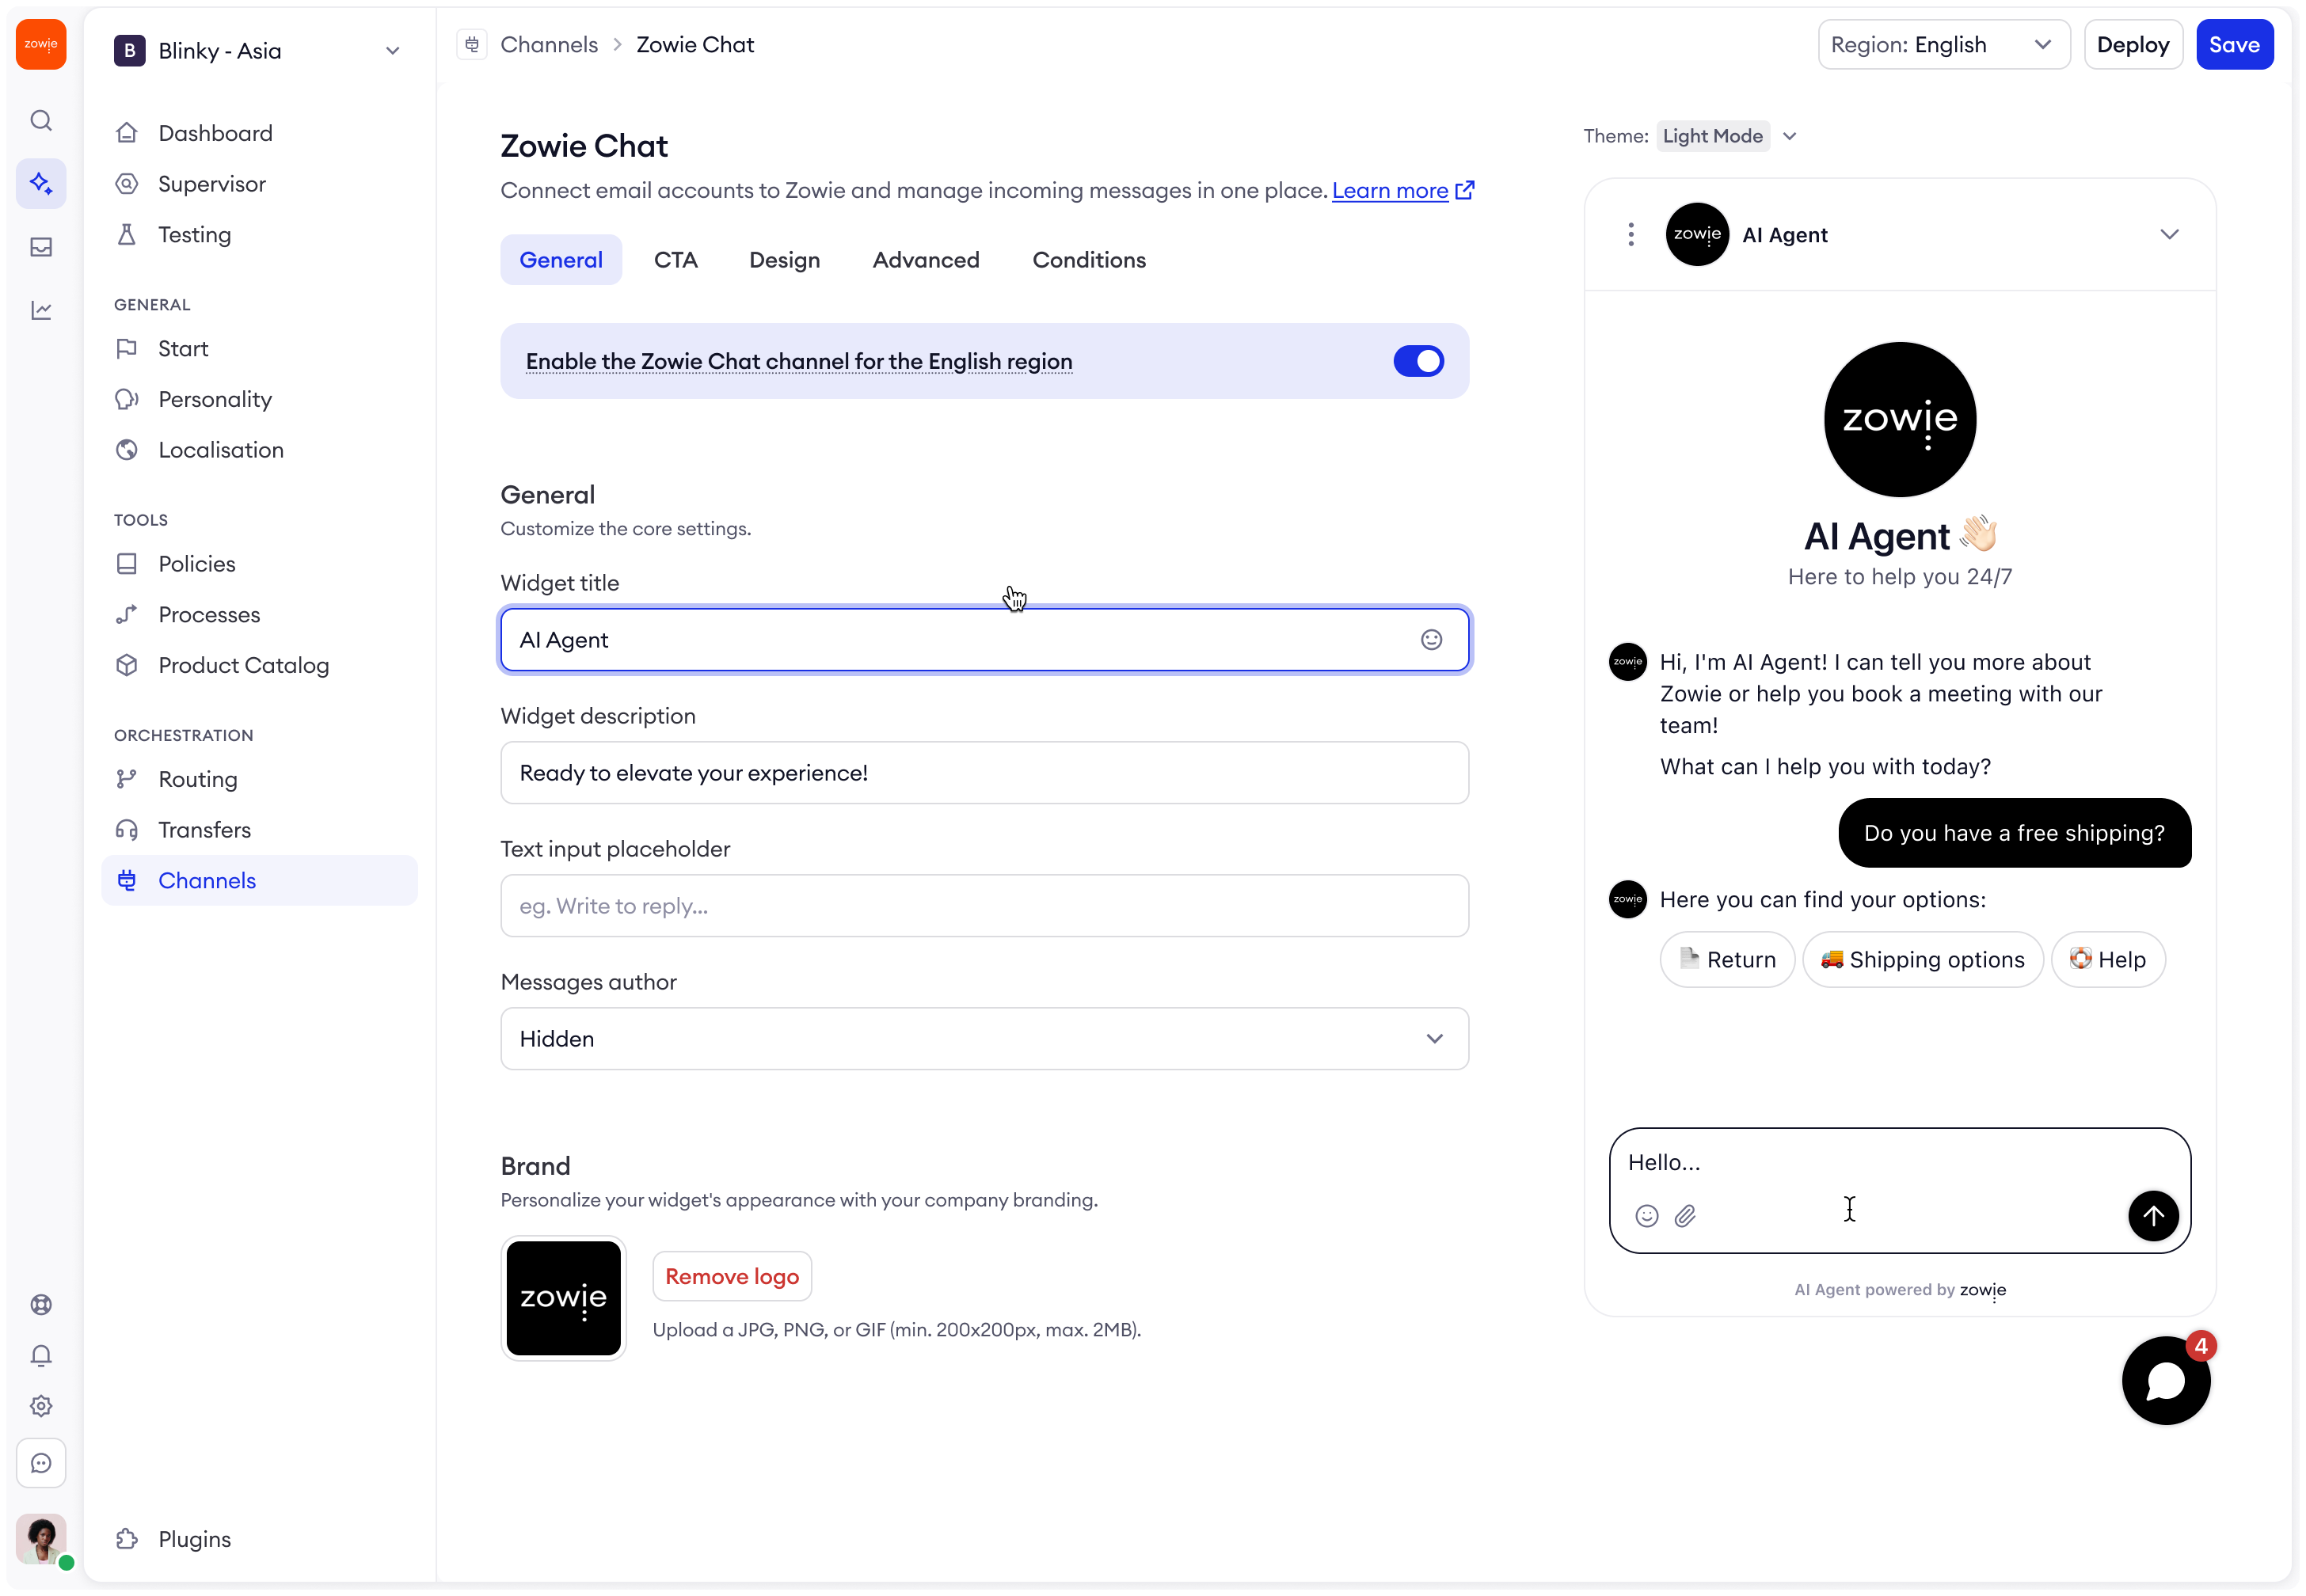This screenshot has width=2306, height=1596.
Task: Open the Messages author Hidden dropdown
Action: (984, 1039)
